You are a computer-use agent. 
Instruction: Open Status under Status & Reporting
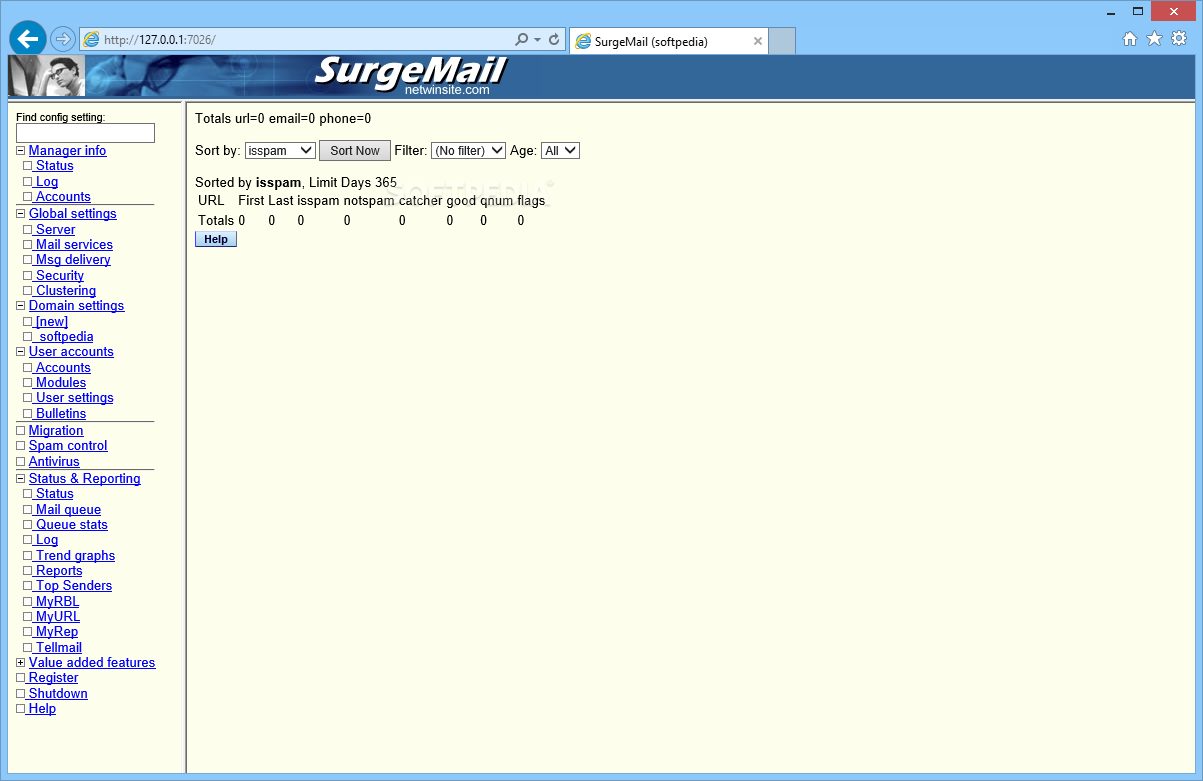pos(54,494)
